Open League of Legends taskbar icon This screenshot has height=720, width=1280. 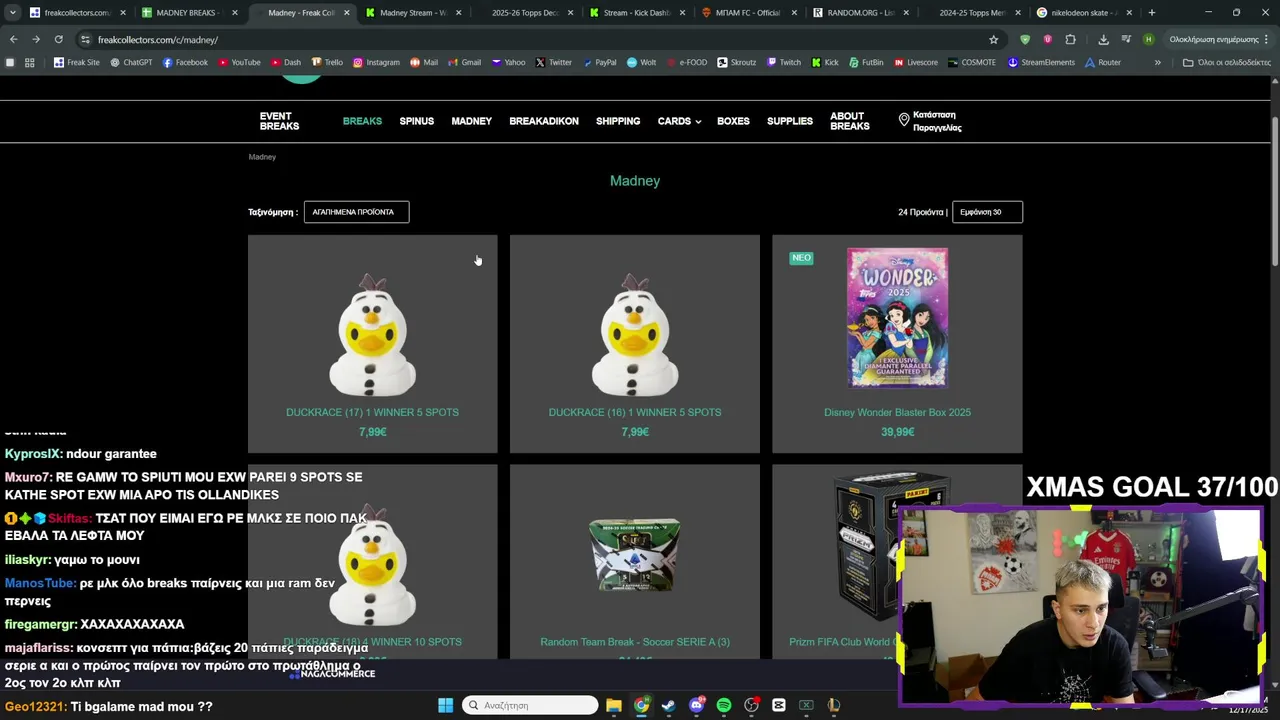point(834,705)
